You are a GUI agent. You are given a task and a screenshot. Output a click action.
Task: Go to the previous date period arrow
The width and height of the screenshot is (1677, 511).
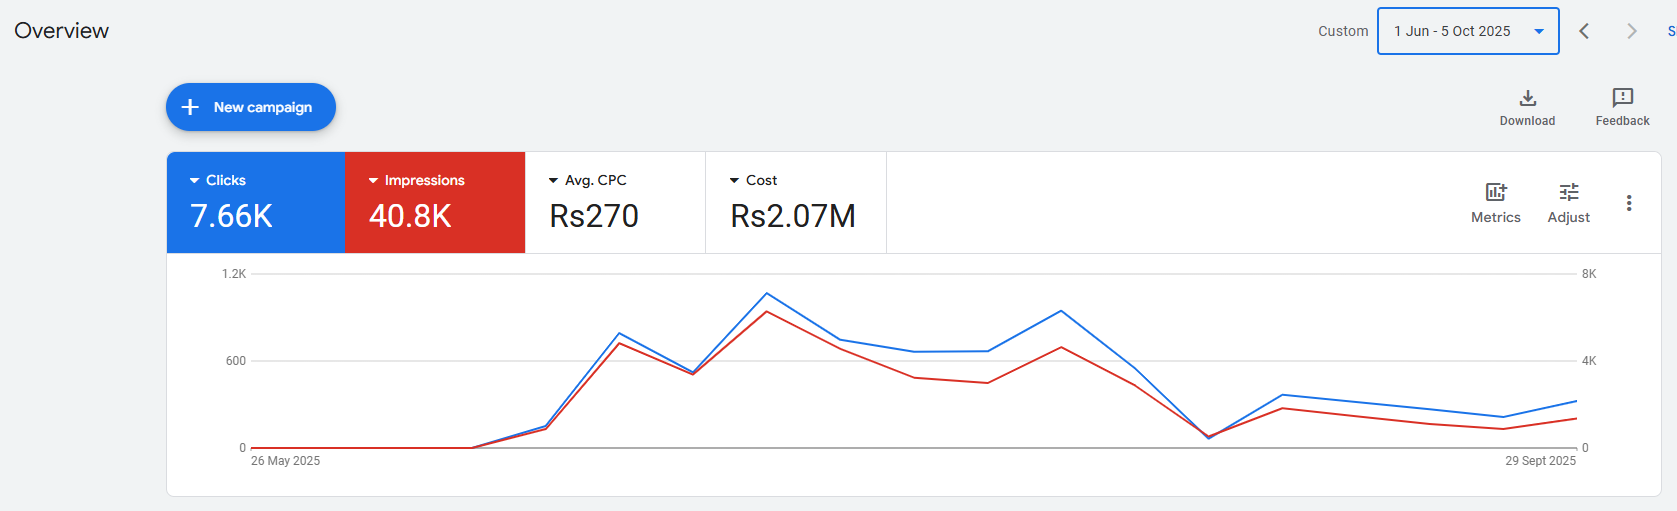[x=1584, y=31]
